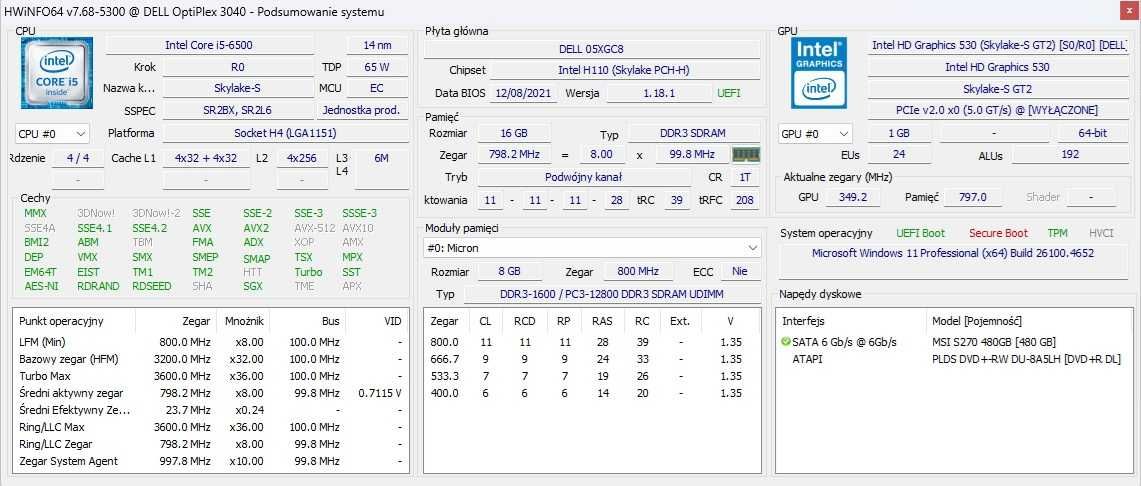Click the Intel Core i5 processor logo
This screenshot has width=1141, height=486.
[x=58, y=73]
